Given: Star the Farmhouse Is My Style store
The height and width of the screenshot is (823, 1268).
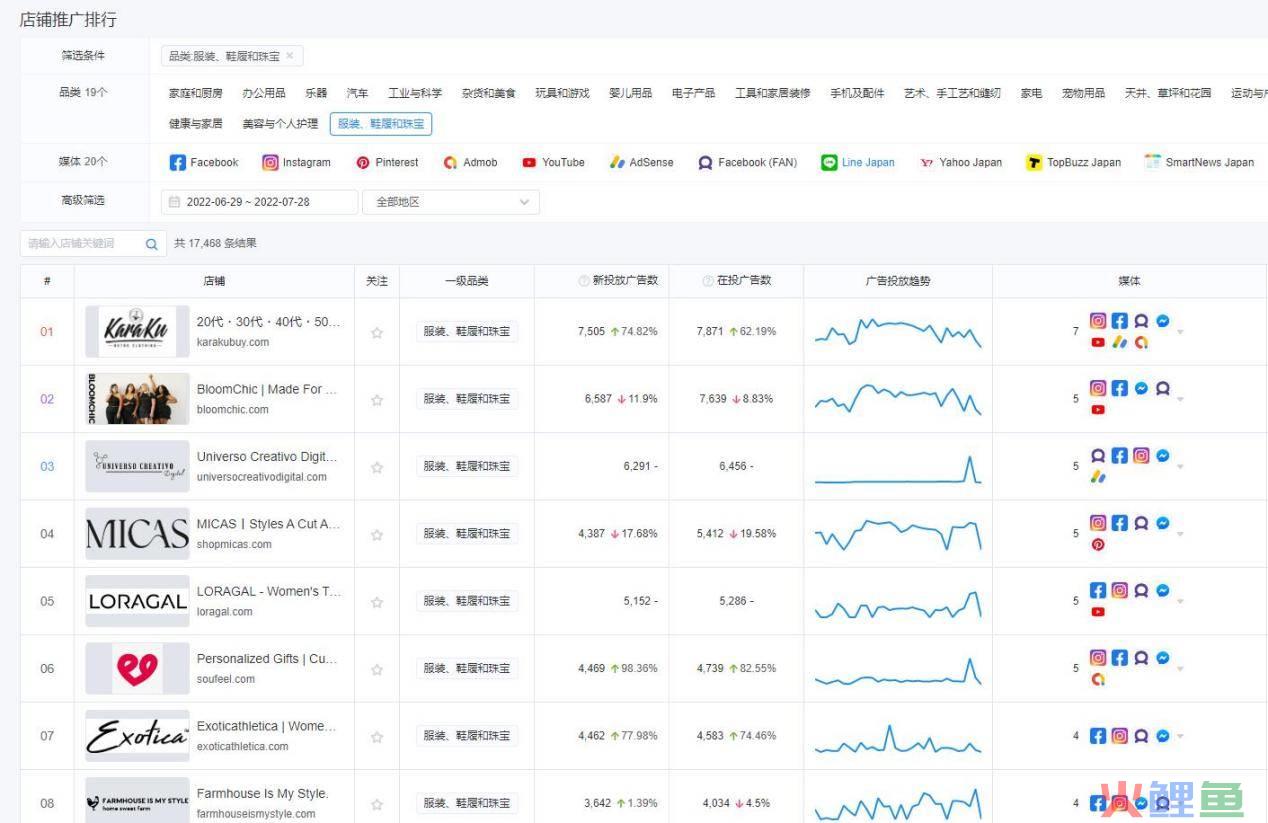Looking at the screenshot, I should (x=377, y=804).
